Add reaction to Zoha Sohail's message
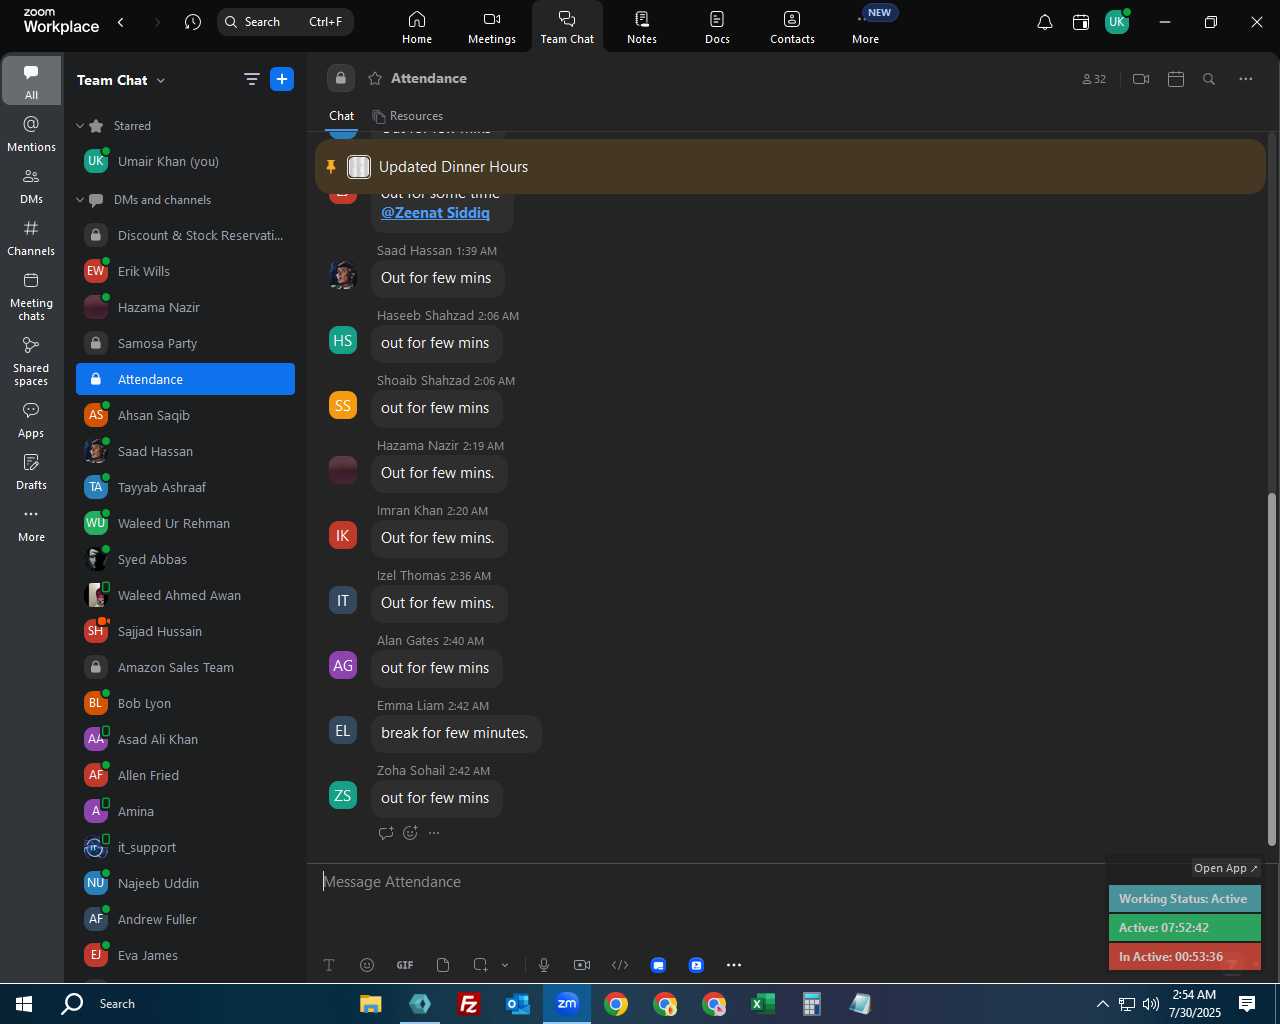Image resolution: width=1280 pixels, height=1024 pixels. pos(410,833)
